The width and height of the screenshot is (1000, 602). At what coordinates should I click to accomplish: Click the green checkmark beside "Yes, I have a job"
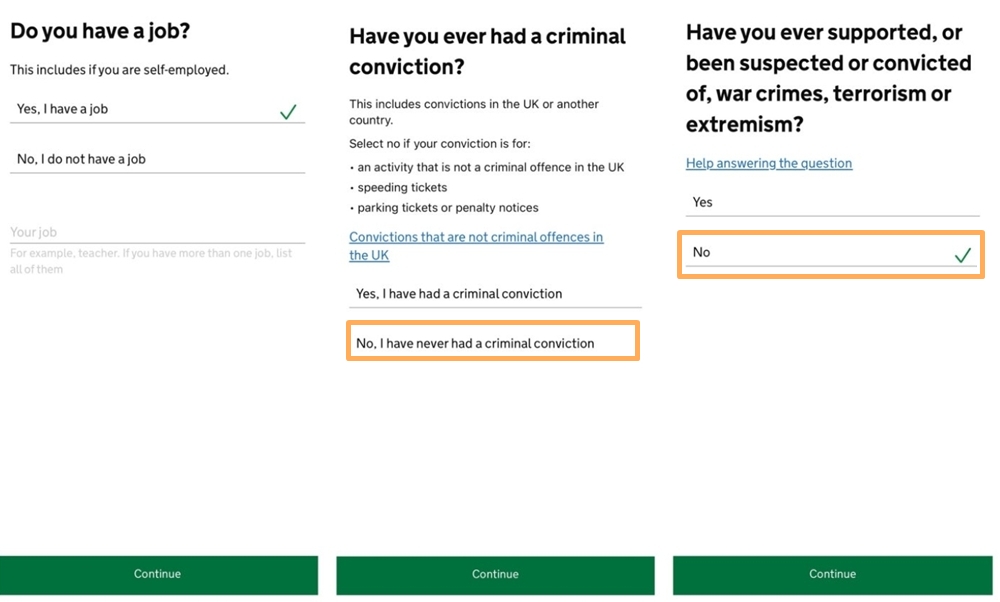tap(288, 112)
